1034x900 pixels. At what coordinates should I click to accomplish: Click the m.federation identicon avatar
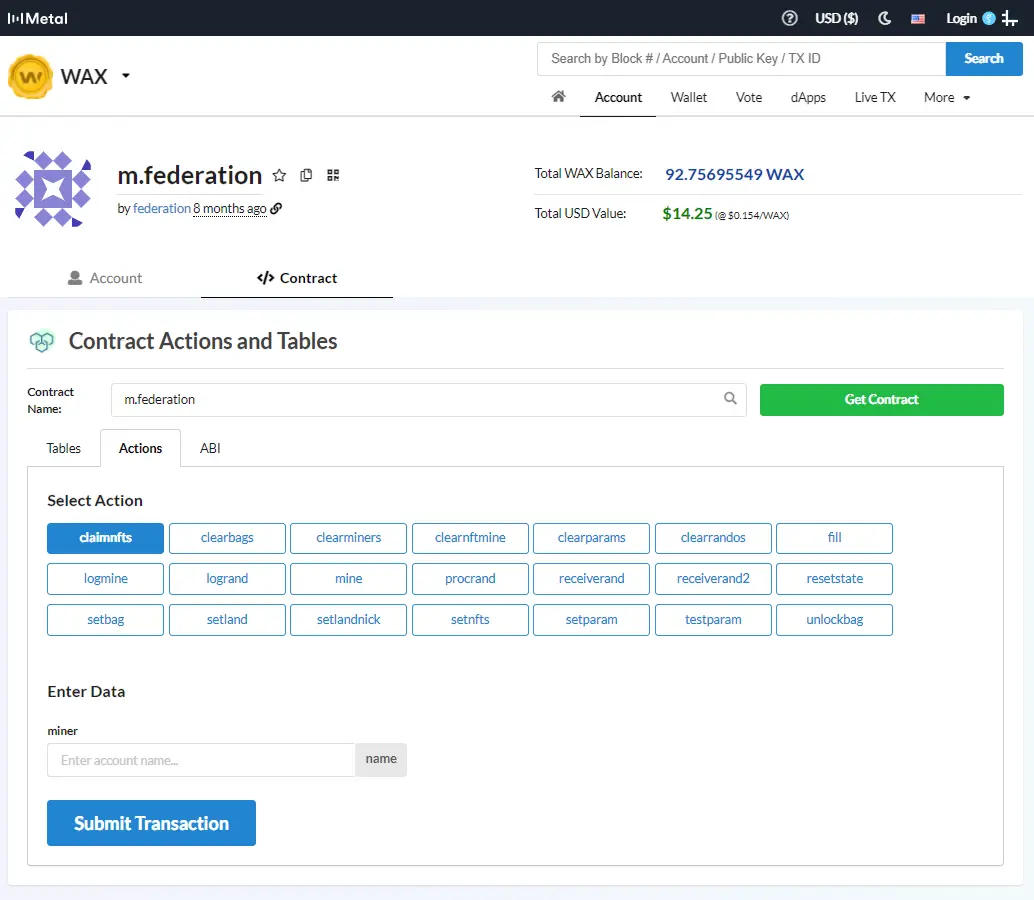pos(53,189)
